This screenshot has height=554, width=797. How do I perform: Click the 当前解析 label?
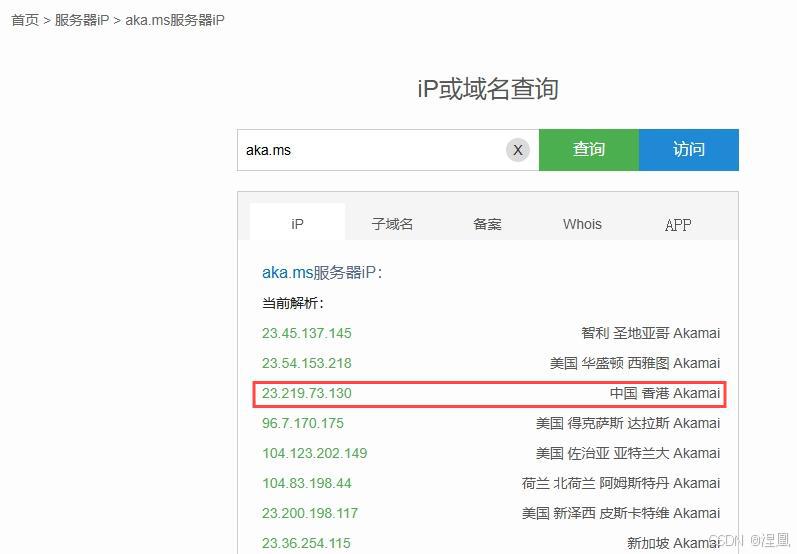coord(293,303)
